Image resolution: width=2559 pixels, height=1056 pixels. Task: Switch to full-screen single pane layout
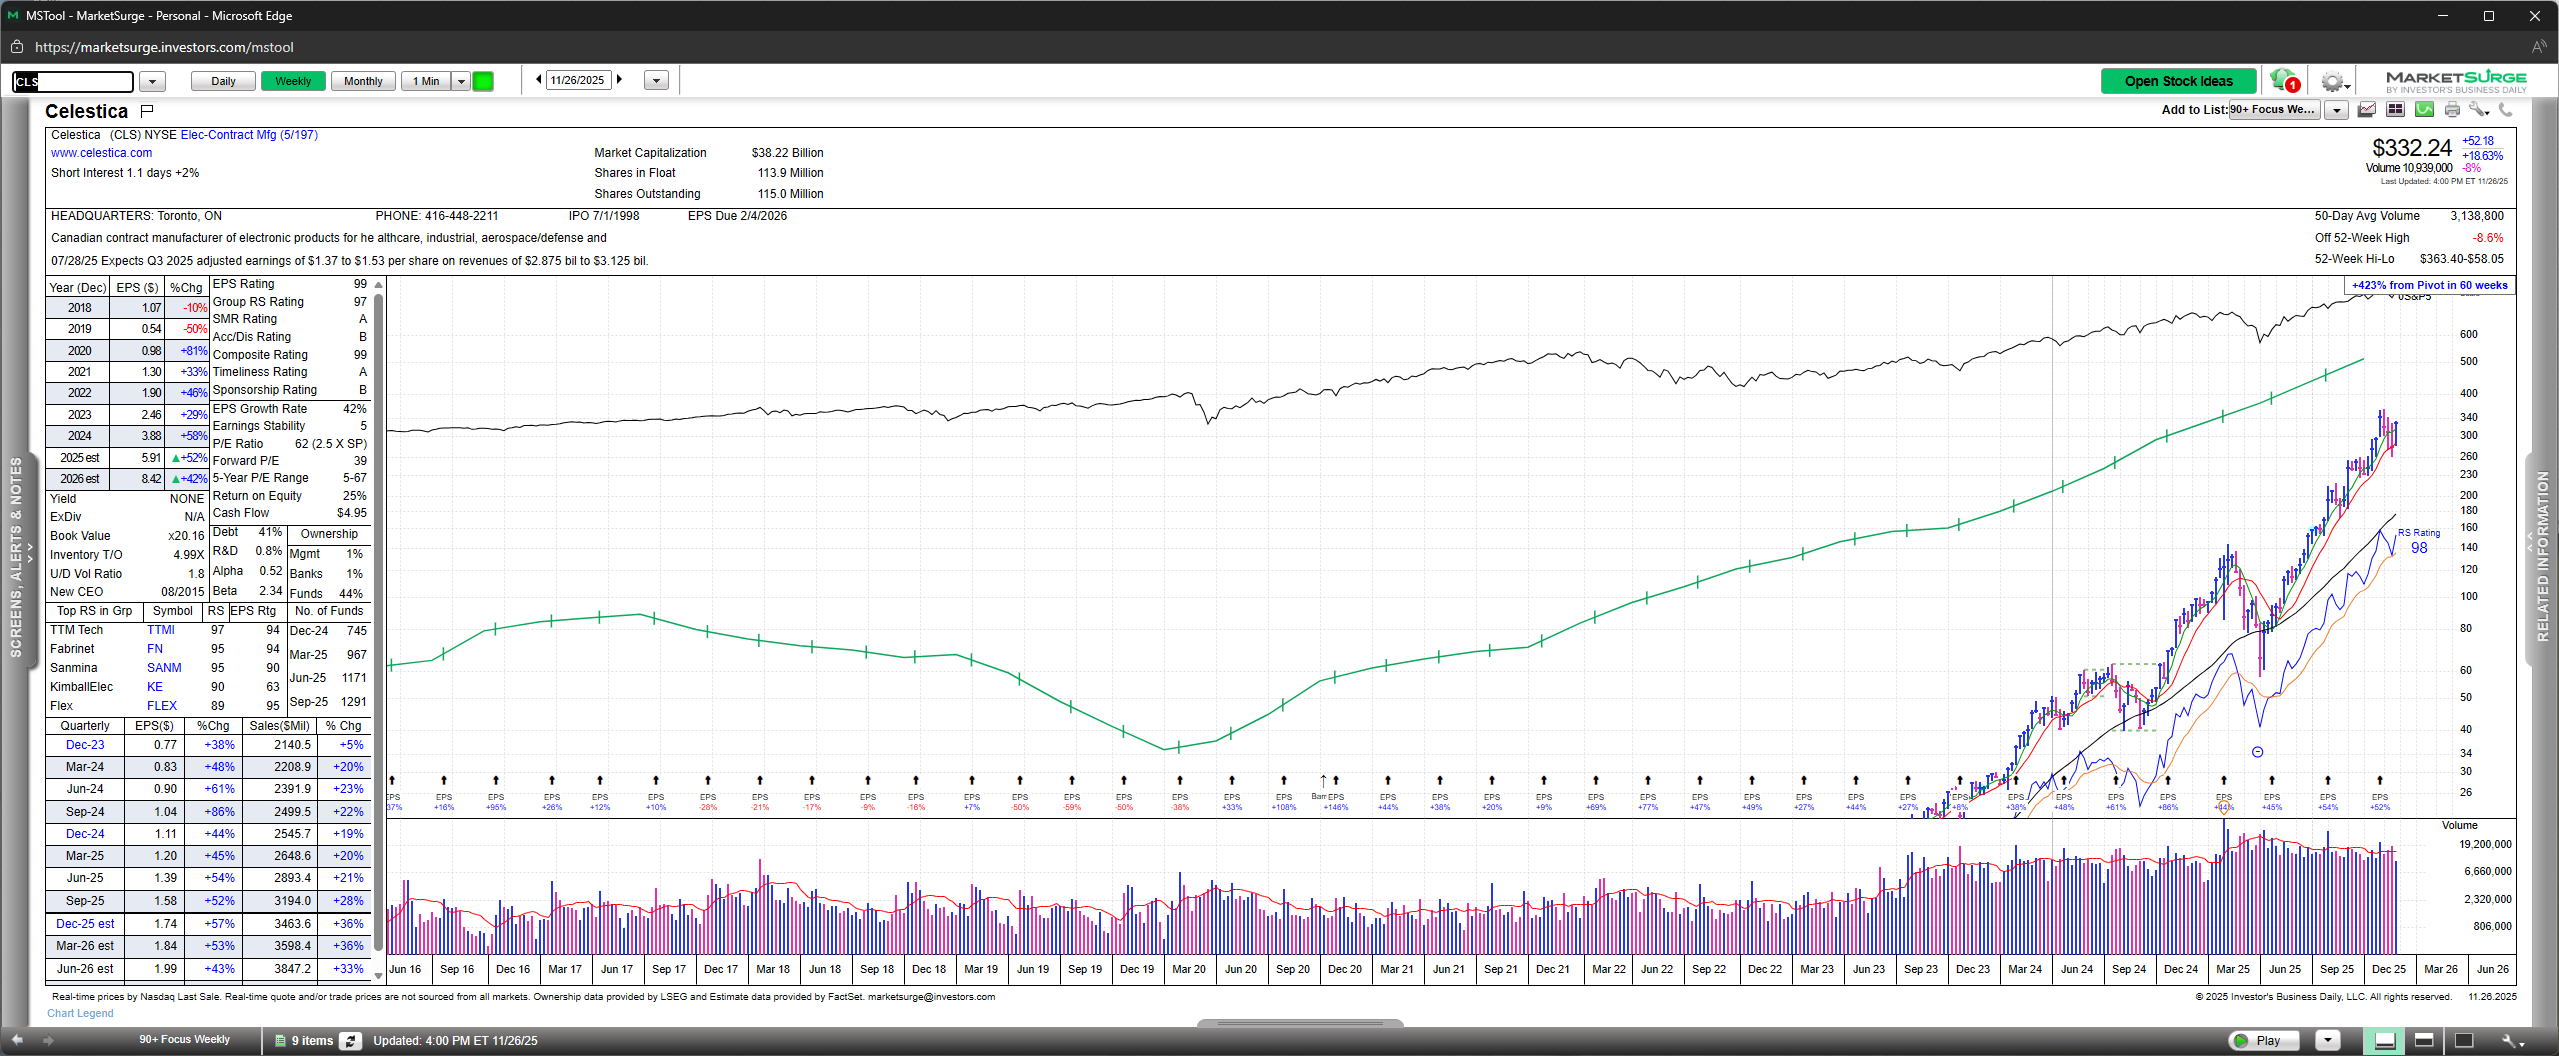2464,1040
